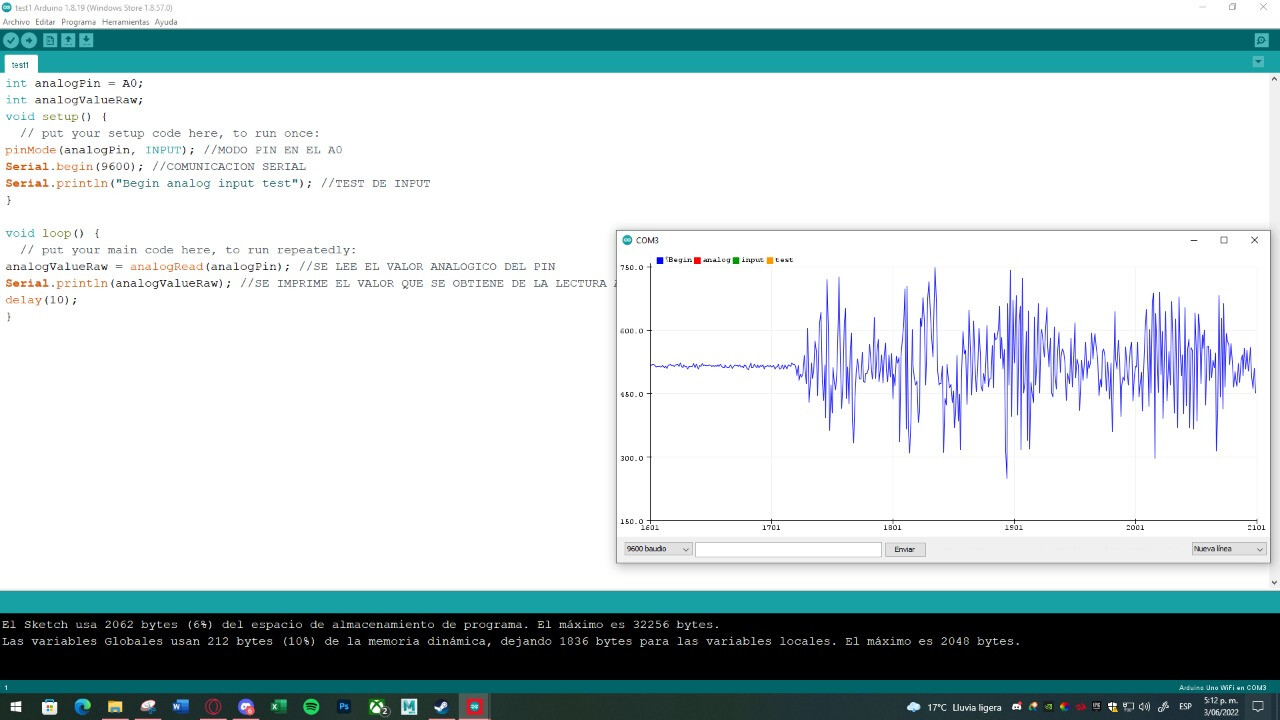Toggle the blue 'Begin' plot legend marker
The image size is (1280, 720).
tap(659, 260)
